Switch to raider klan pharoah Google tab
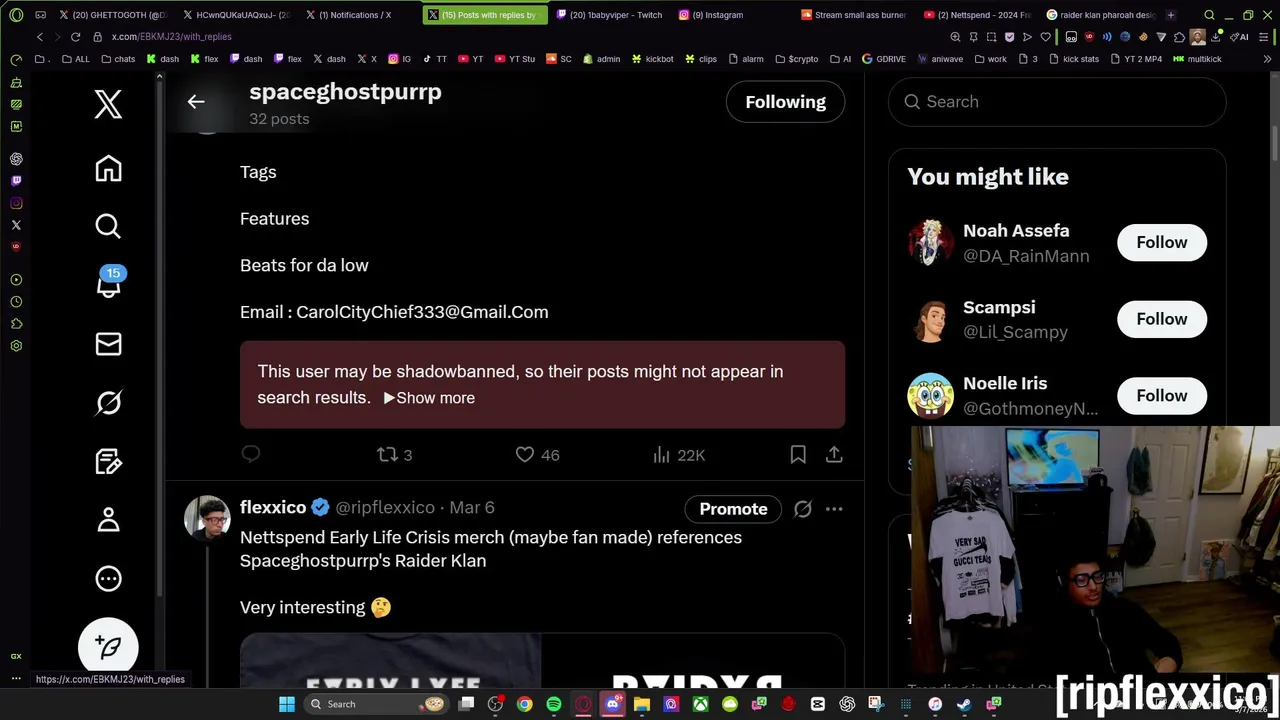The height and width of the screenshot is (720, 1280). (x=1100, y=15)
